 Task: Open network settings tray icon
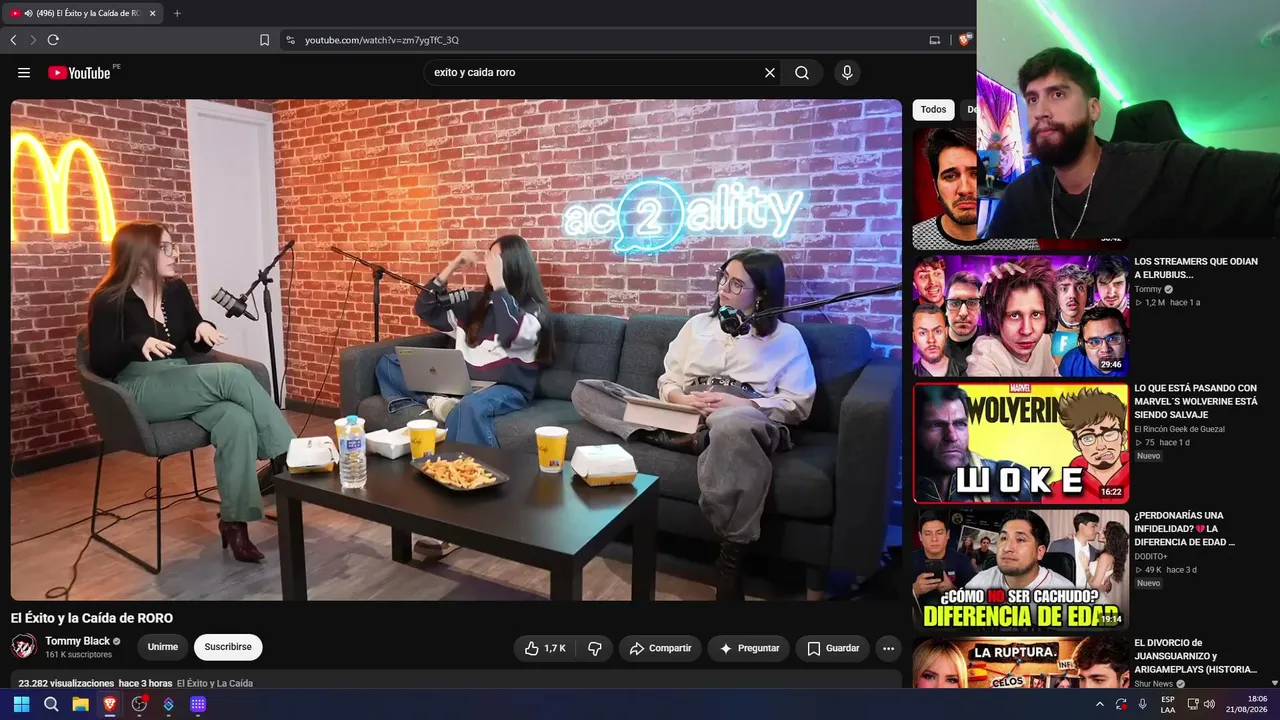click(1193, 704)
